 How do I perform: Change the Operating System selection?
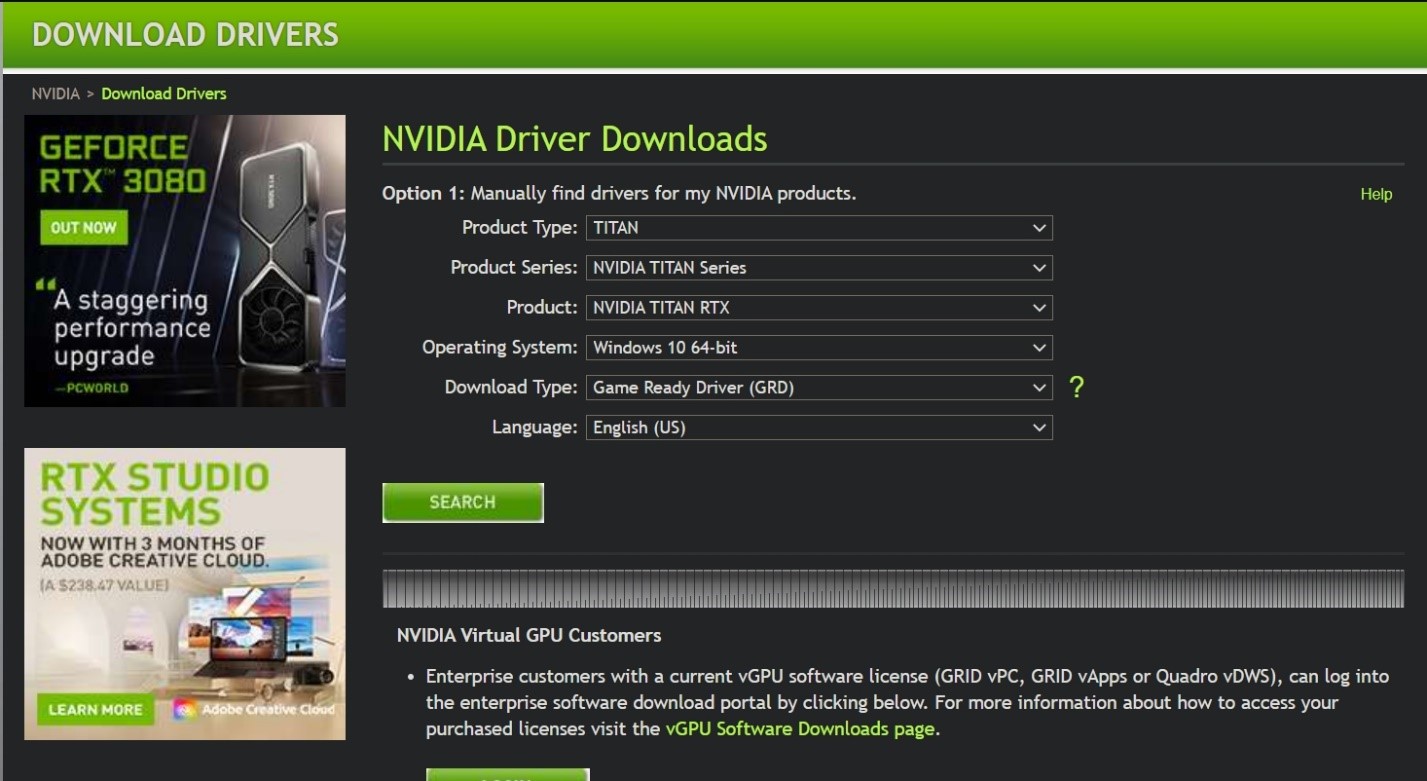coord(818,348)
